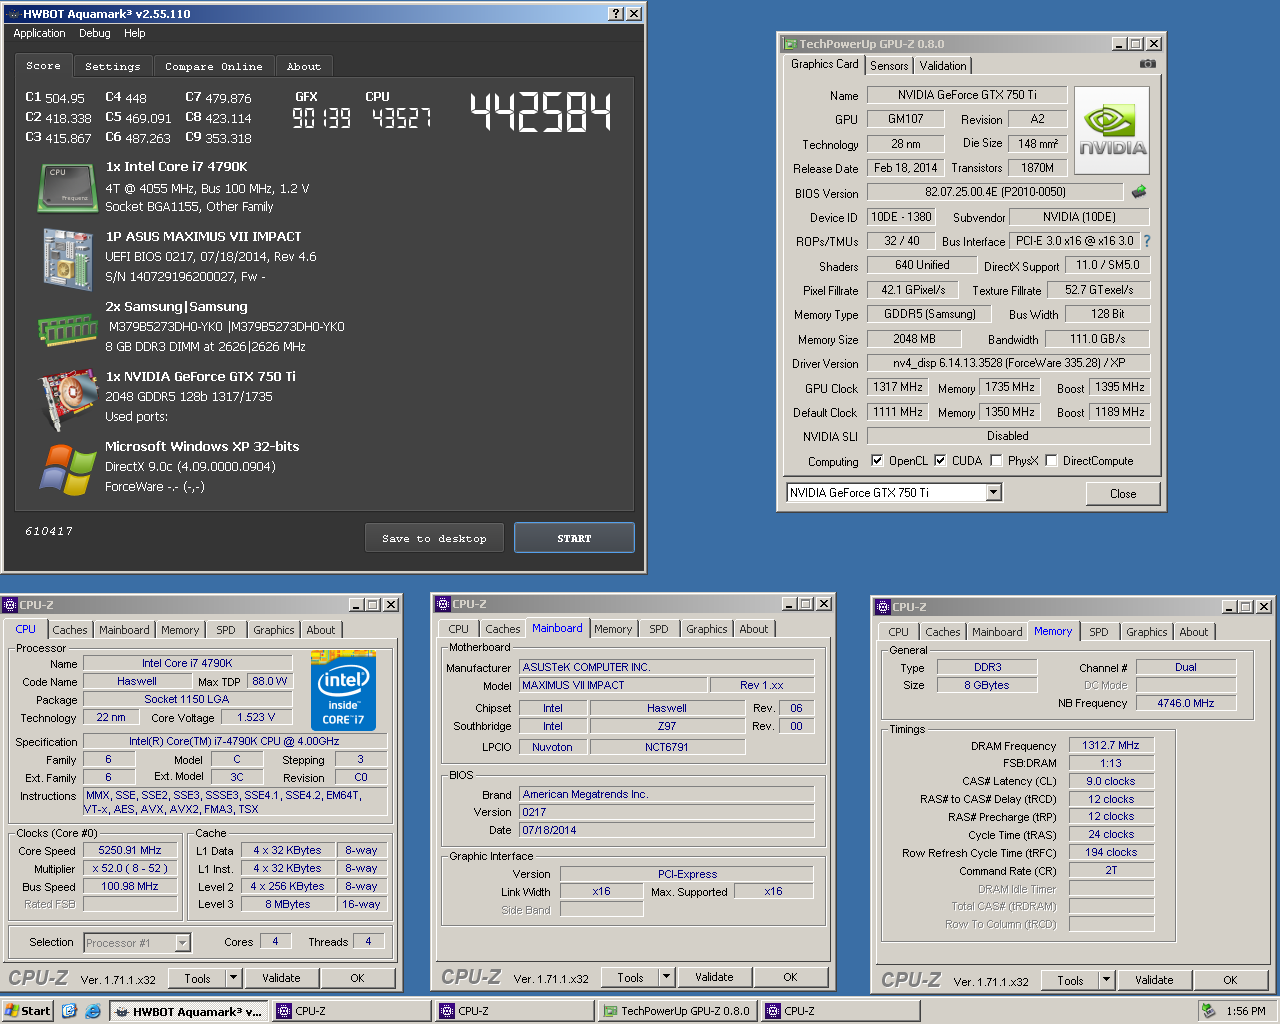Toggle the PhysX checkbox in GPU-Z
Viewport: 1280px width, 1024px height.
tap(996, 461)
